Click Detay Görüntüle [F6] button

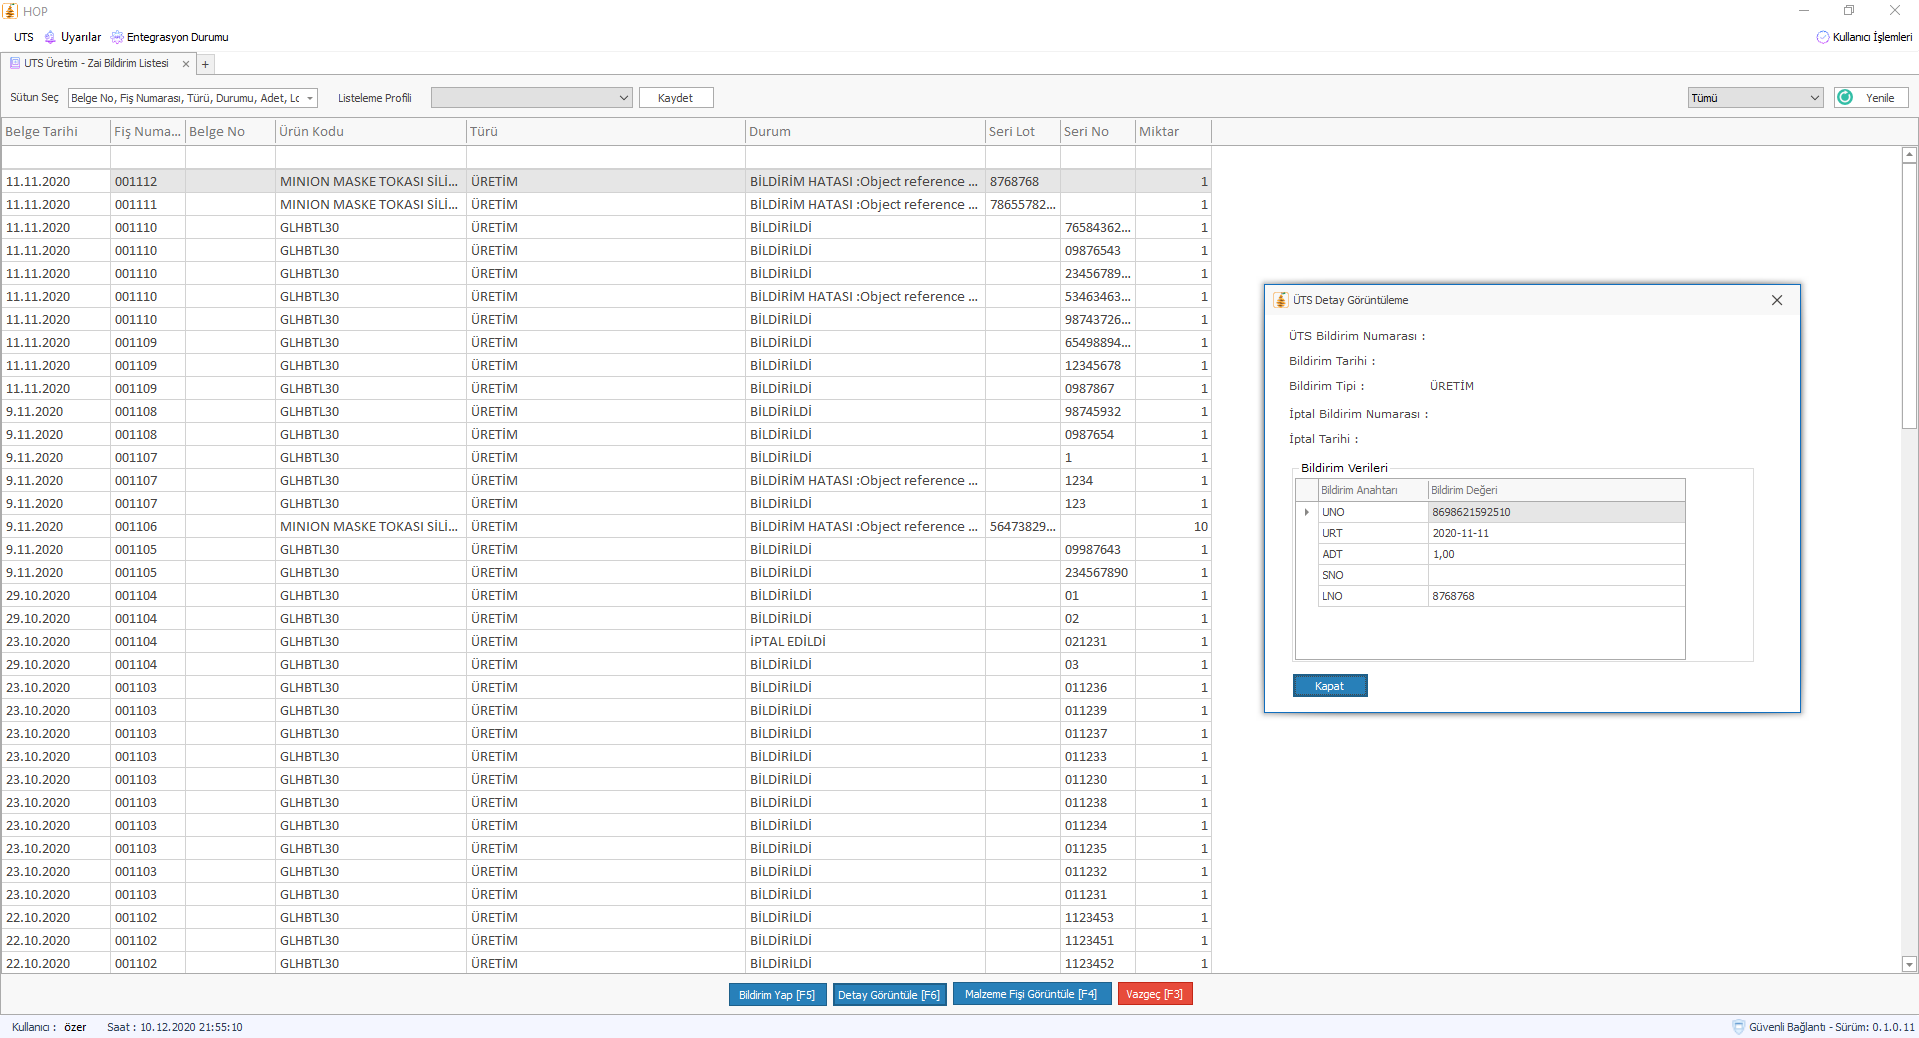coord(889,994)
